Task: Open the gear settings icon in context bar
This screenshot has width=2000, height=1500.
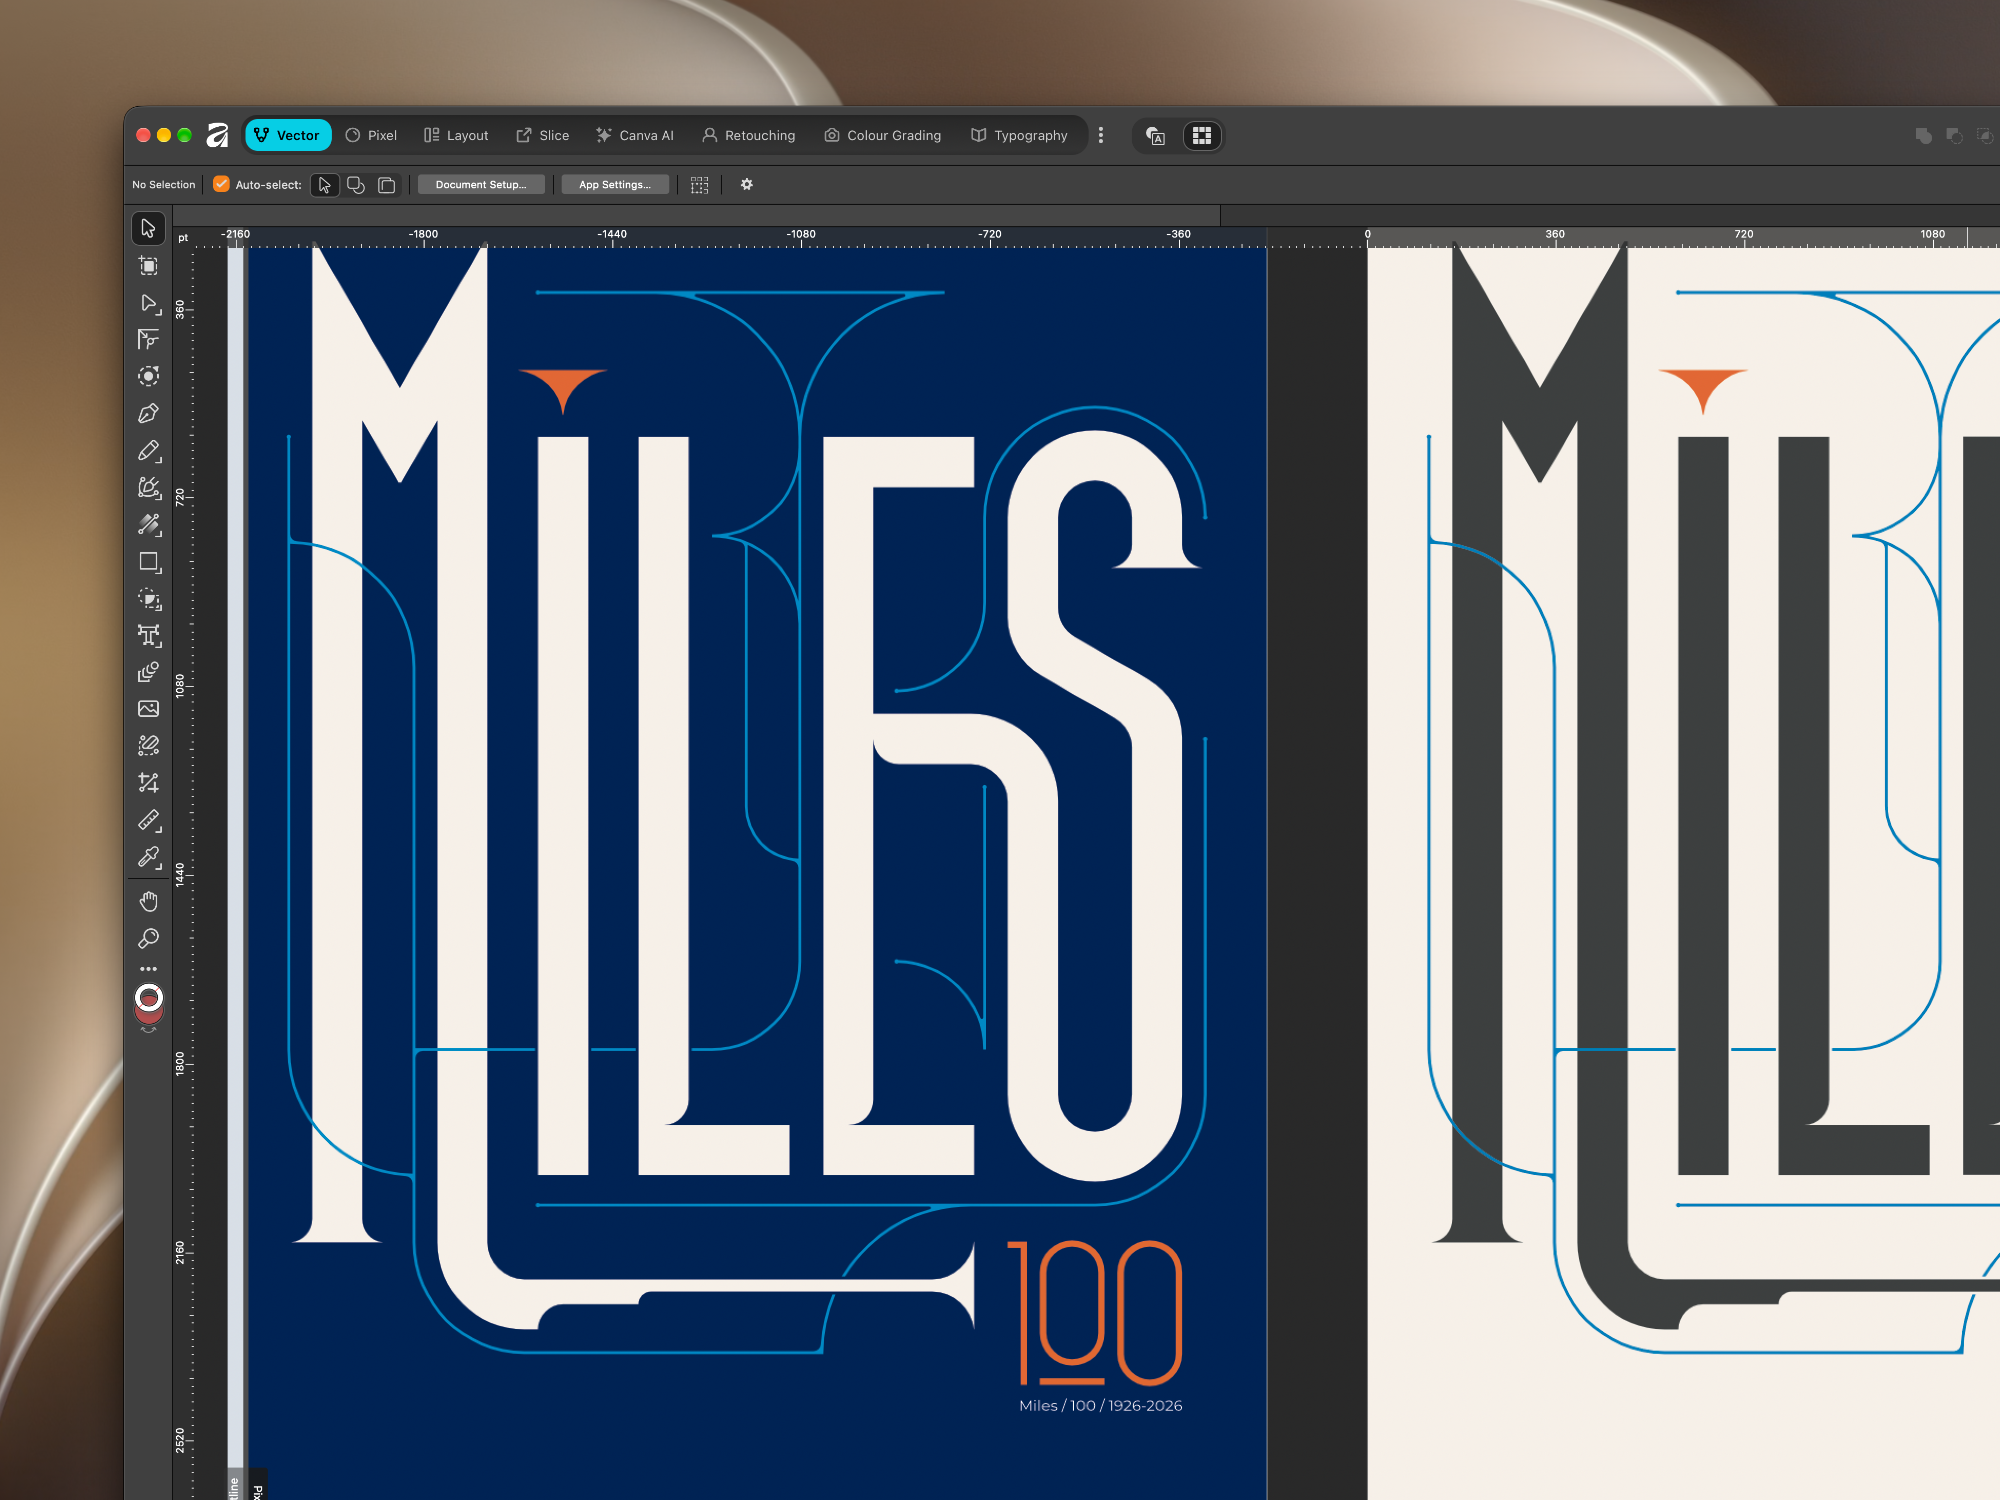Action: (746, 184)
